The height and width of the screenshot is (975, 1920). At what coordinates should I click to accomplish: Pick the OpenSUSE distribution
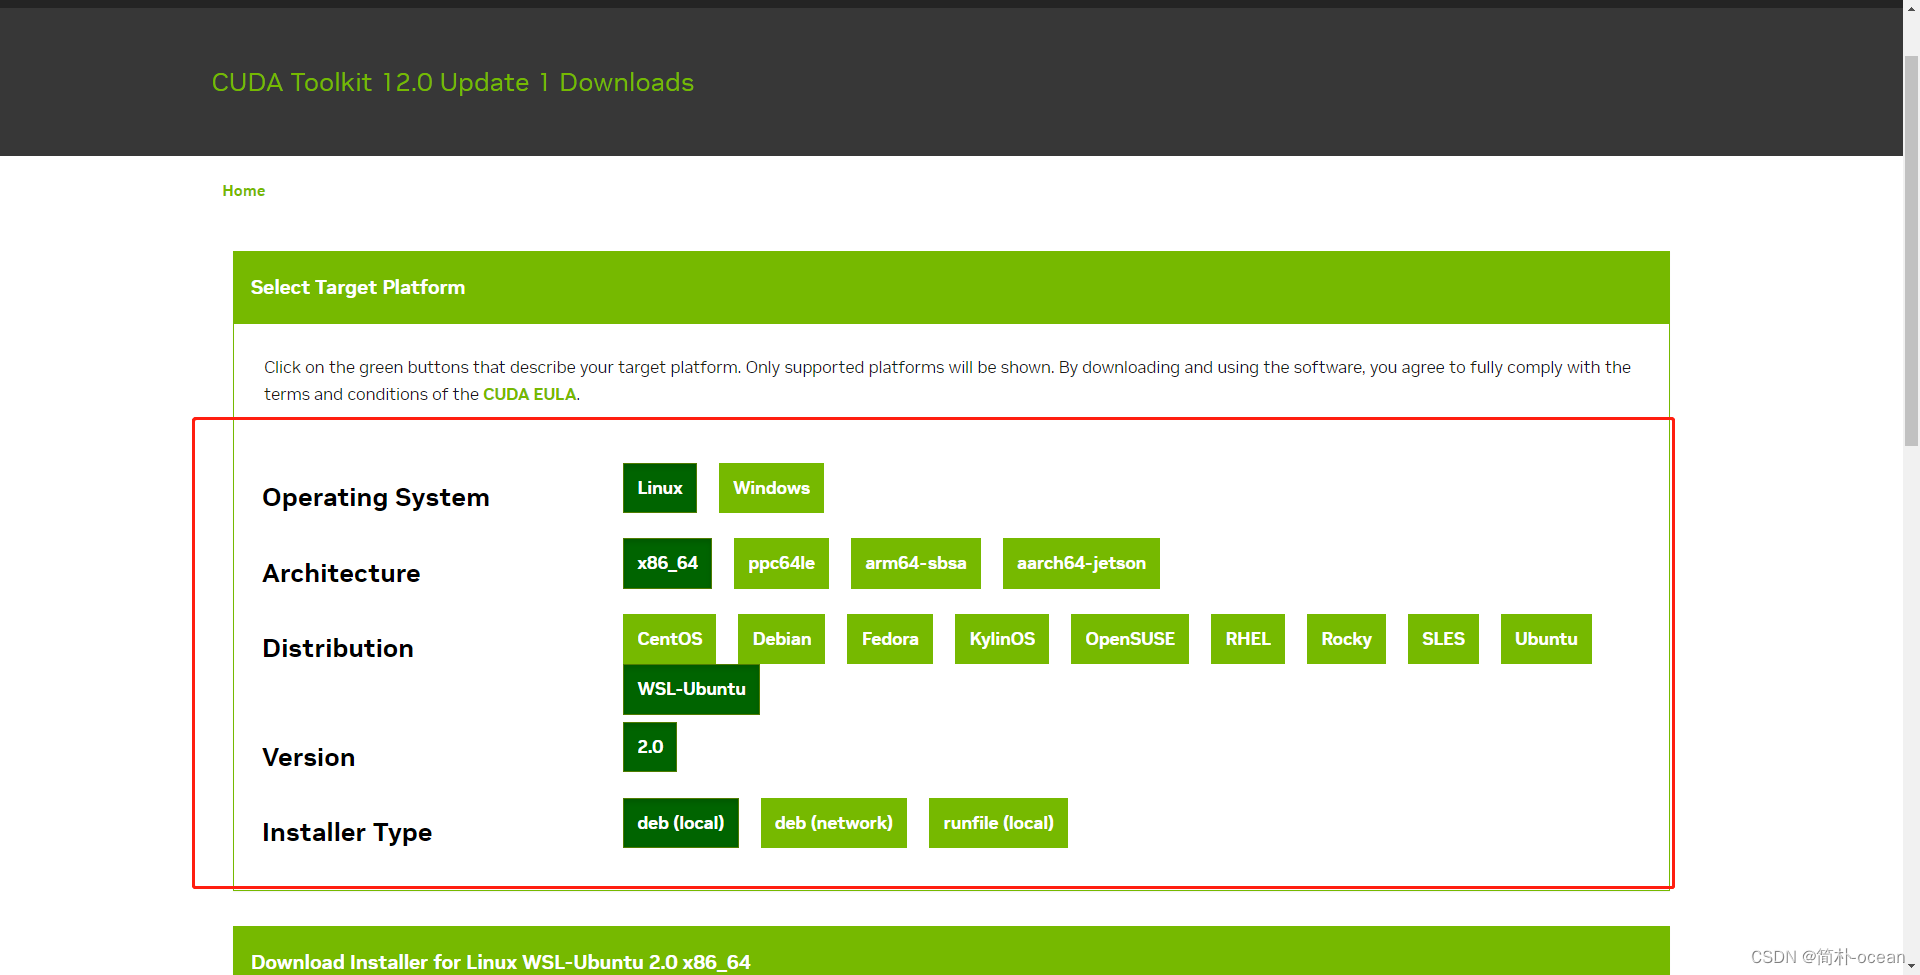tap(1129, 639)
